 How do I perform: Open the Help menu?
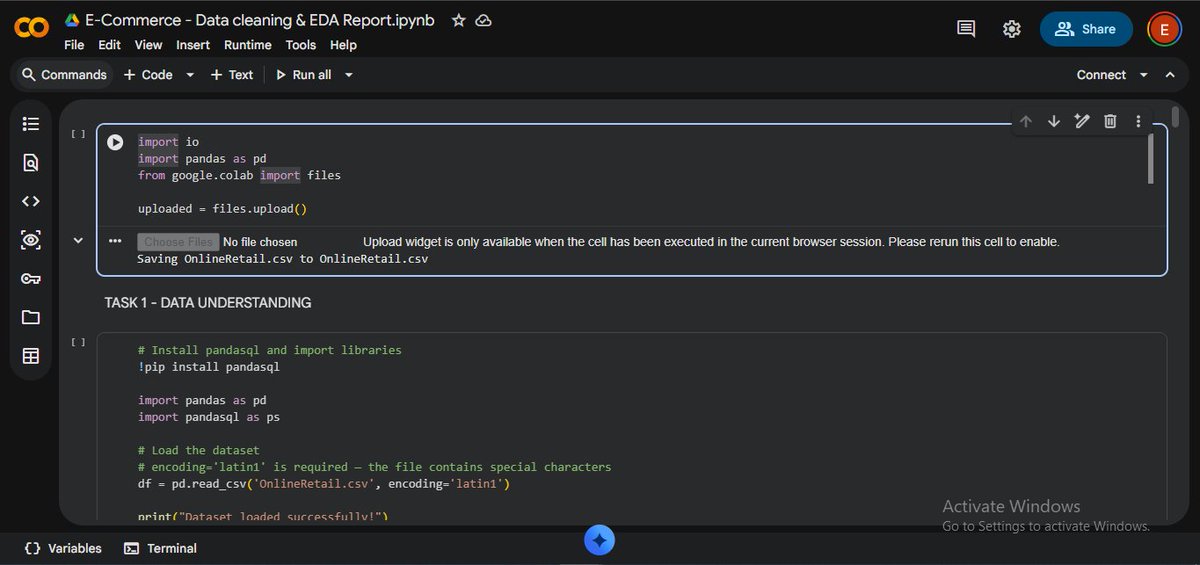pos(343,45)
